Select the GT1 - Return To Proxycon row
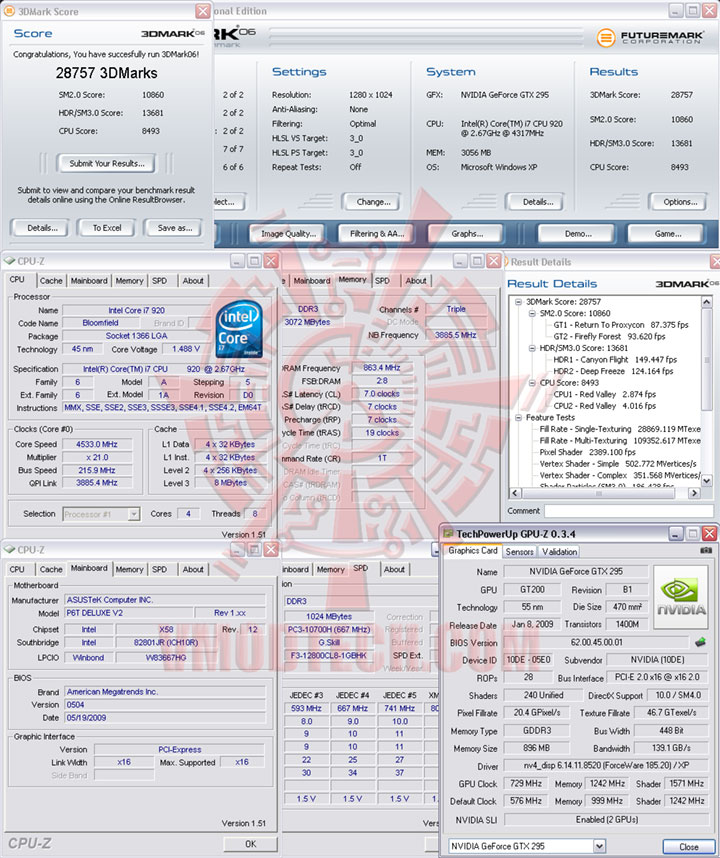 coord(620,324)
